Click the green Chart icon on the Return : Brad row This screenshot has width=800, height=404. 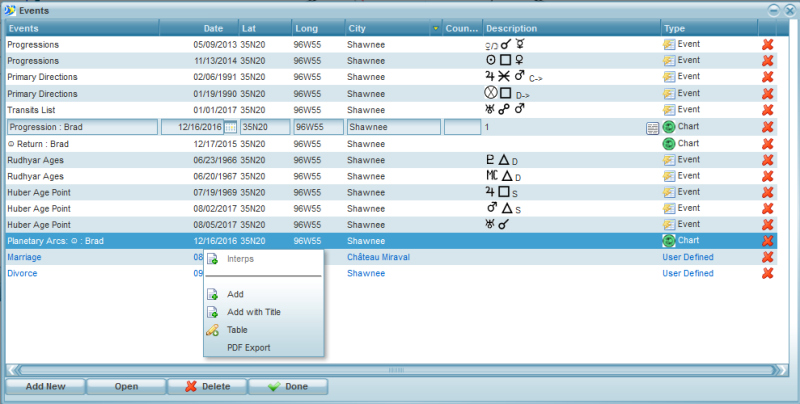pyautogui.click(x=668, y=143)
